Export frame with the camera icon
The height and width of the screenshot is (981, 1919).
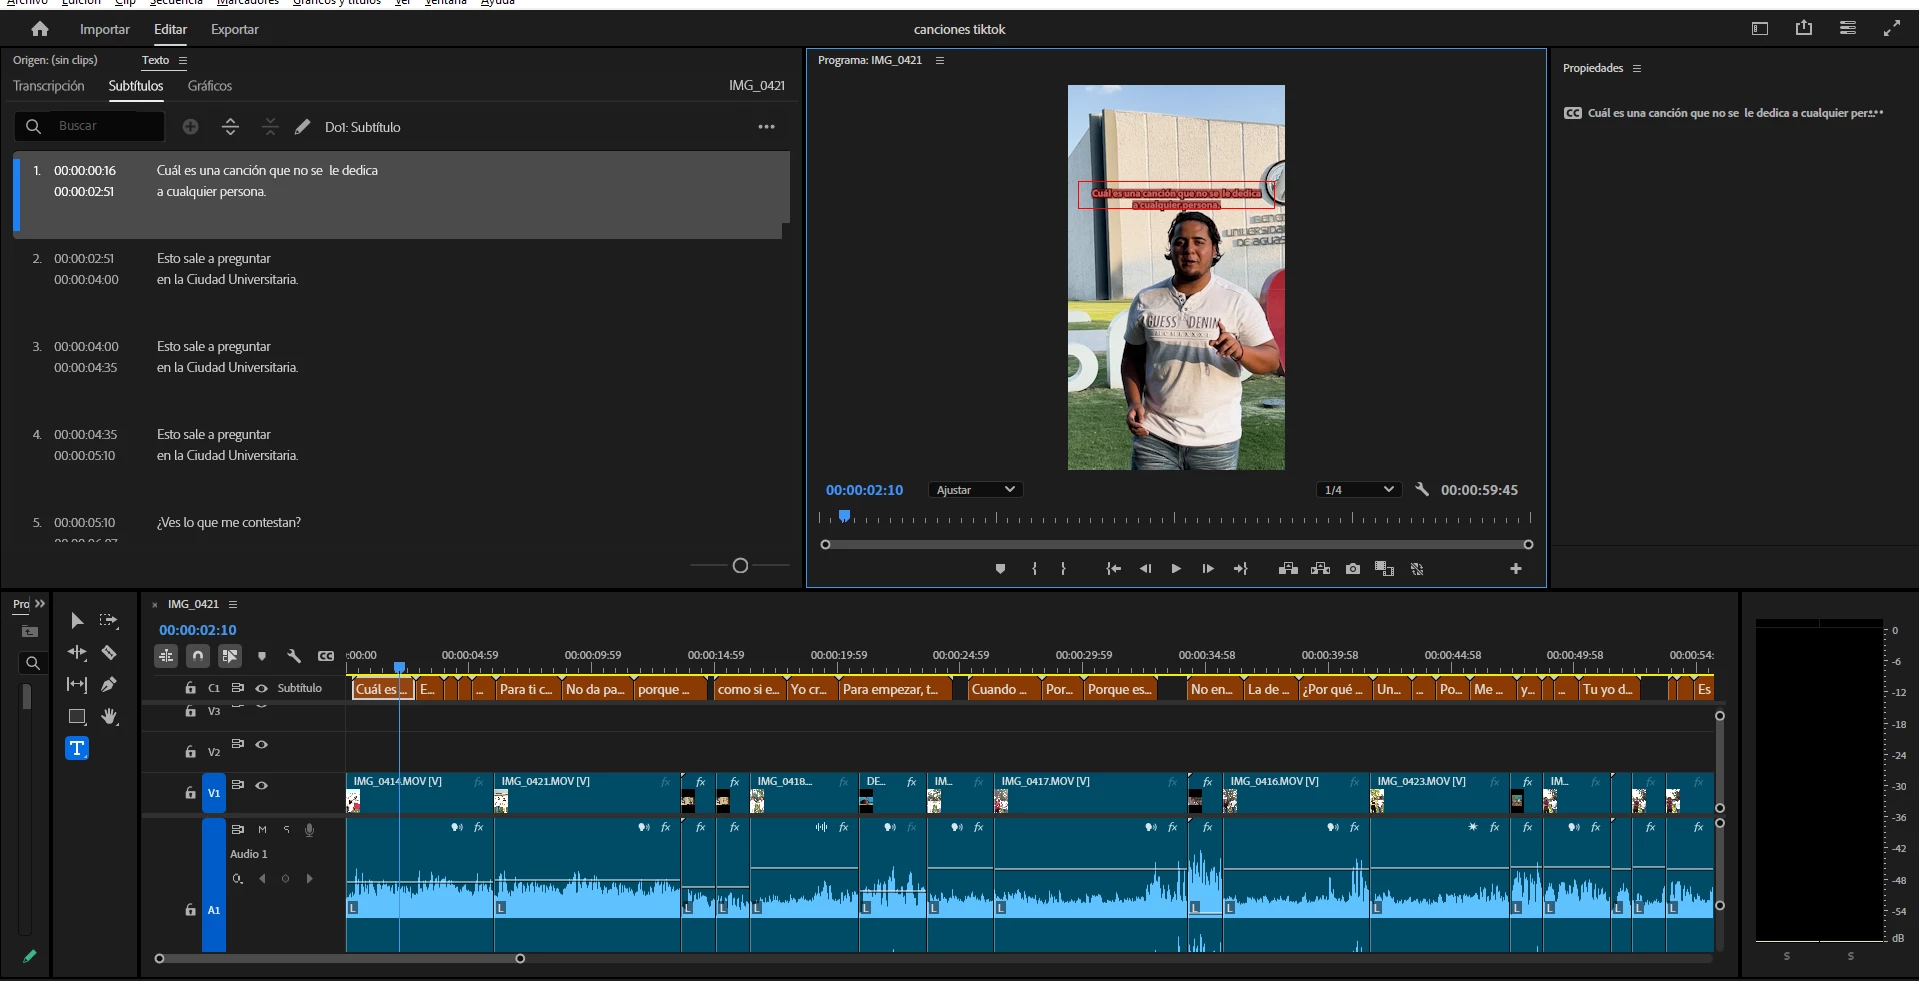point(1353,569)
